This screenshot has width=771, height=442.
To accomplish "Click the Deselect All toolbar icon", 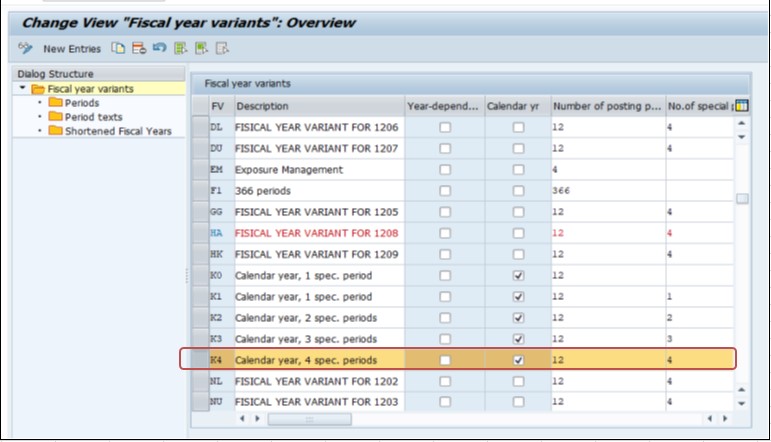I will tap(222, 48).
